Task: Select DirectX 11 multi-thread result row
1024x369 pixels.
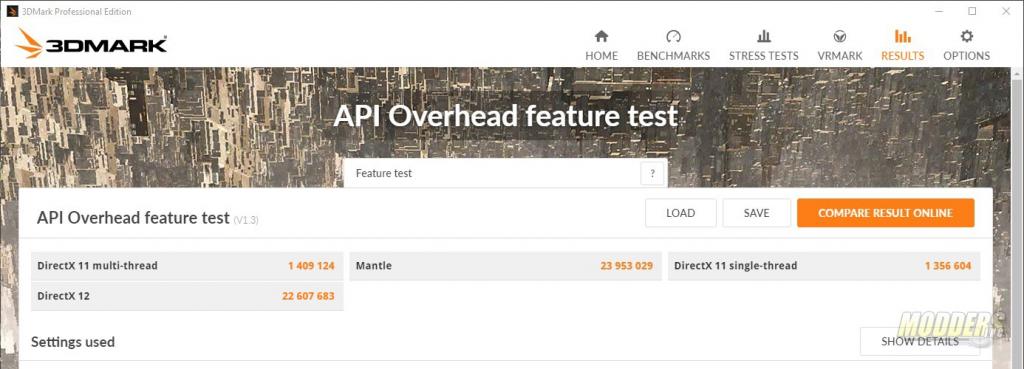Action: click(x=187, y=266)
